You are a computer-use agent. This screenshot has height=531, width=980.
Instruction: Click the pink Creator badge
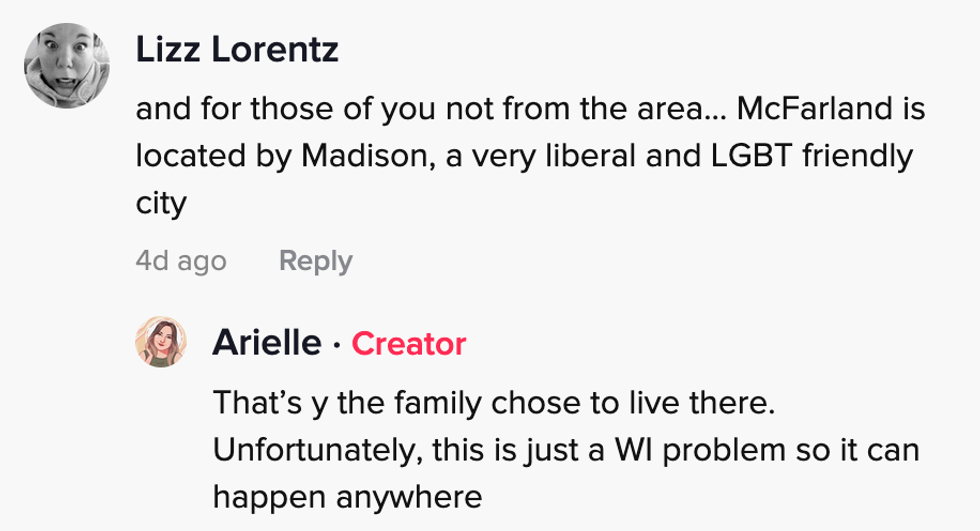[x=409, y=344]
